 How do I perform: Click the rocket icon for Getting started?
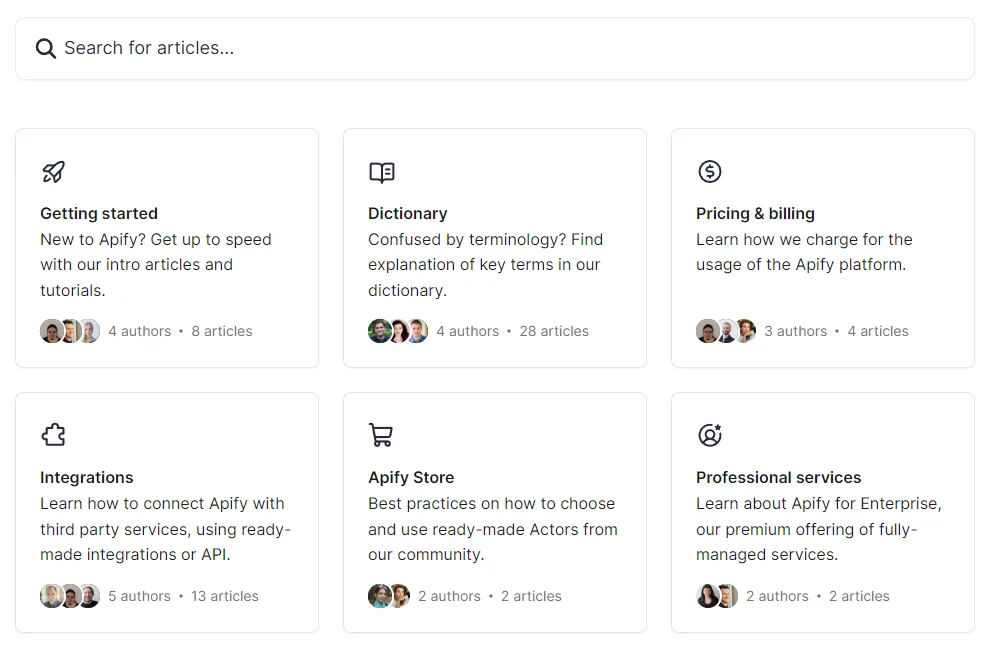click(x=54, y=172)
